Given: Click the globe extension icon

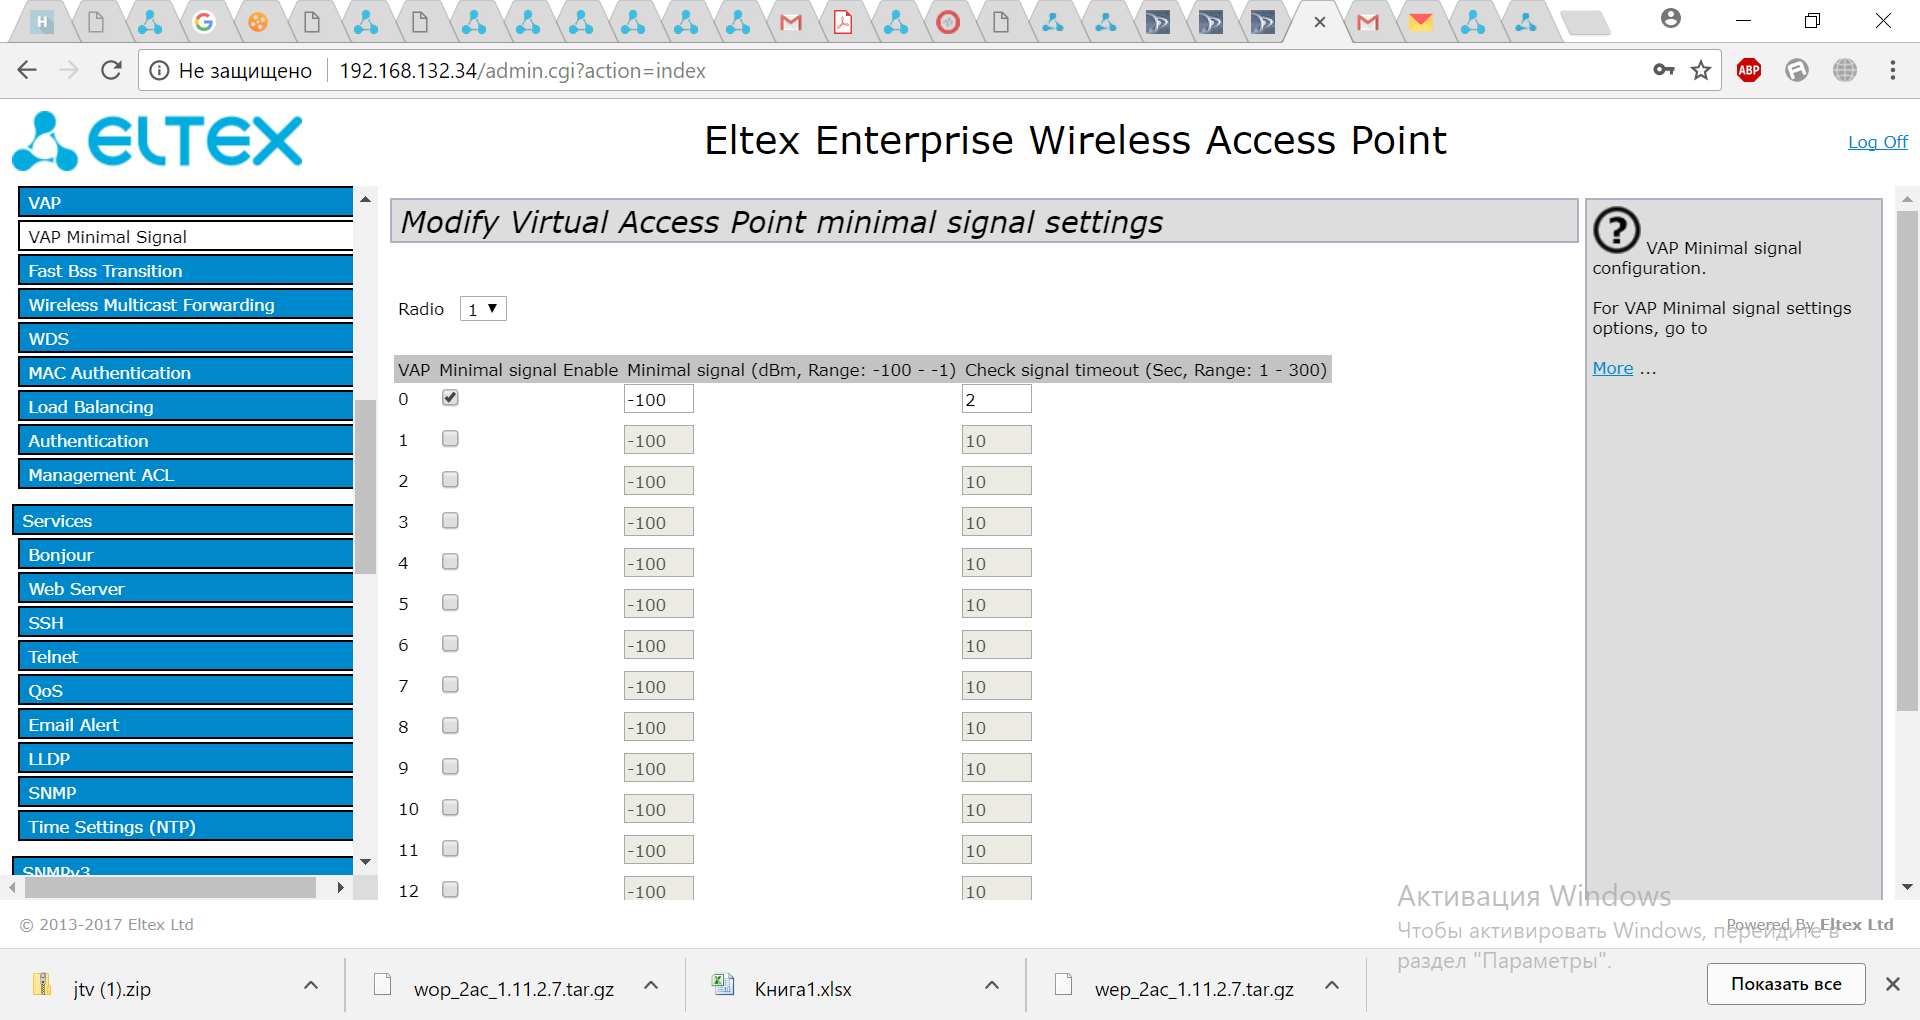Looking at the screenshot, I should click(x=1845, y=70).
